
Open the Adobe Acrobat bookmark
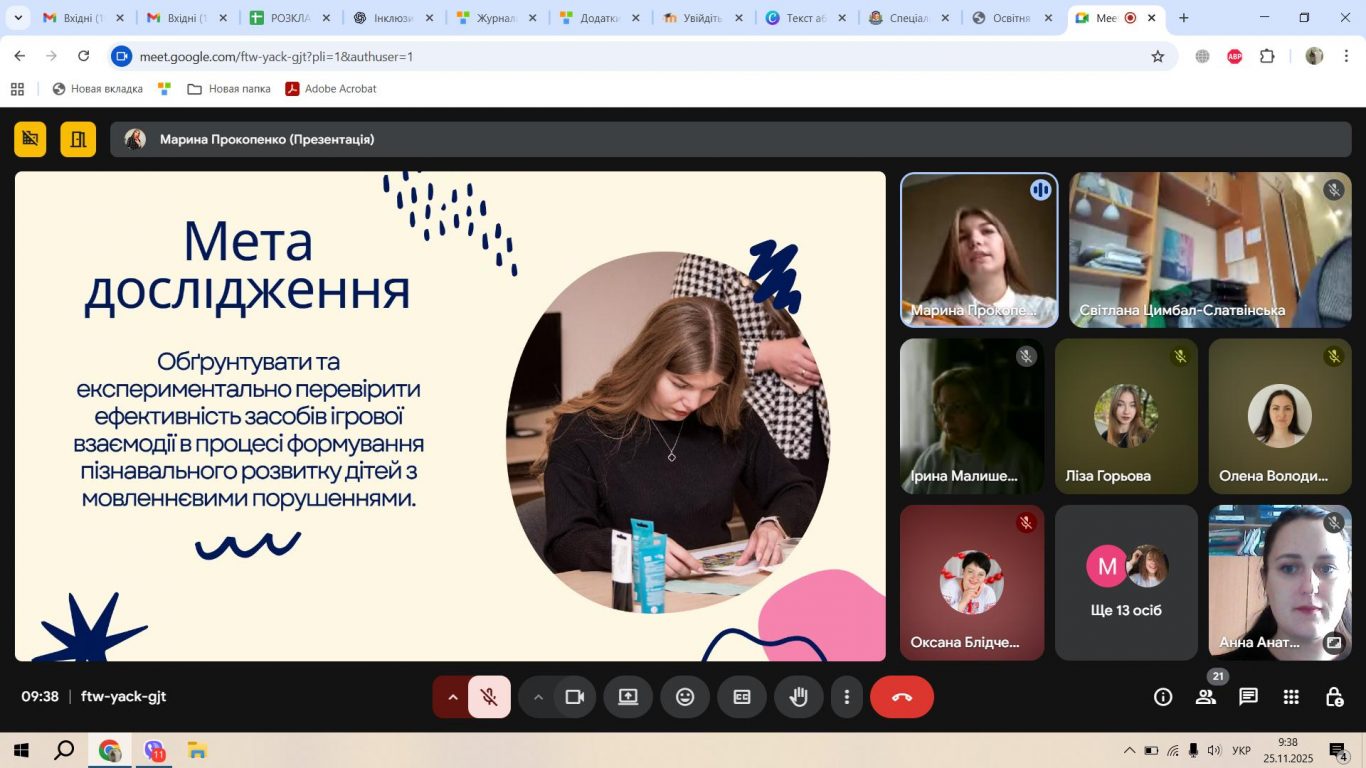331,89
